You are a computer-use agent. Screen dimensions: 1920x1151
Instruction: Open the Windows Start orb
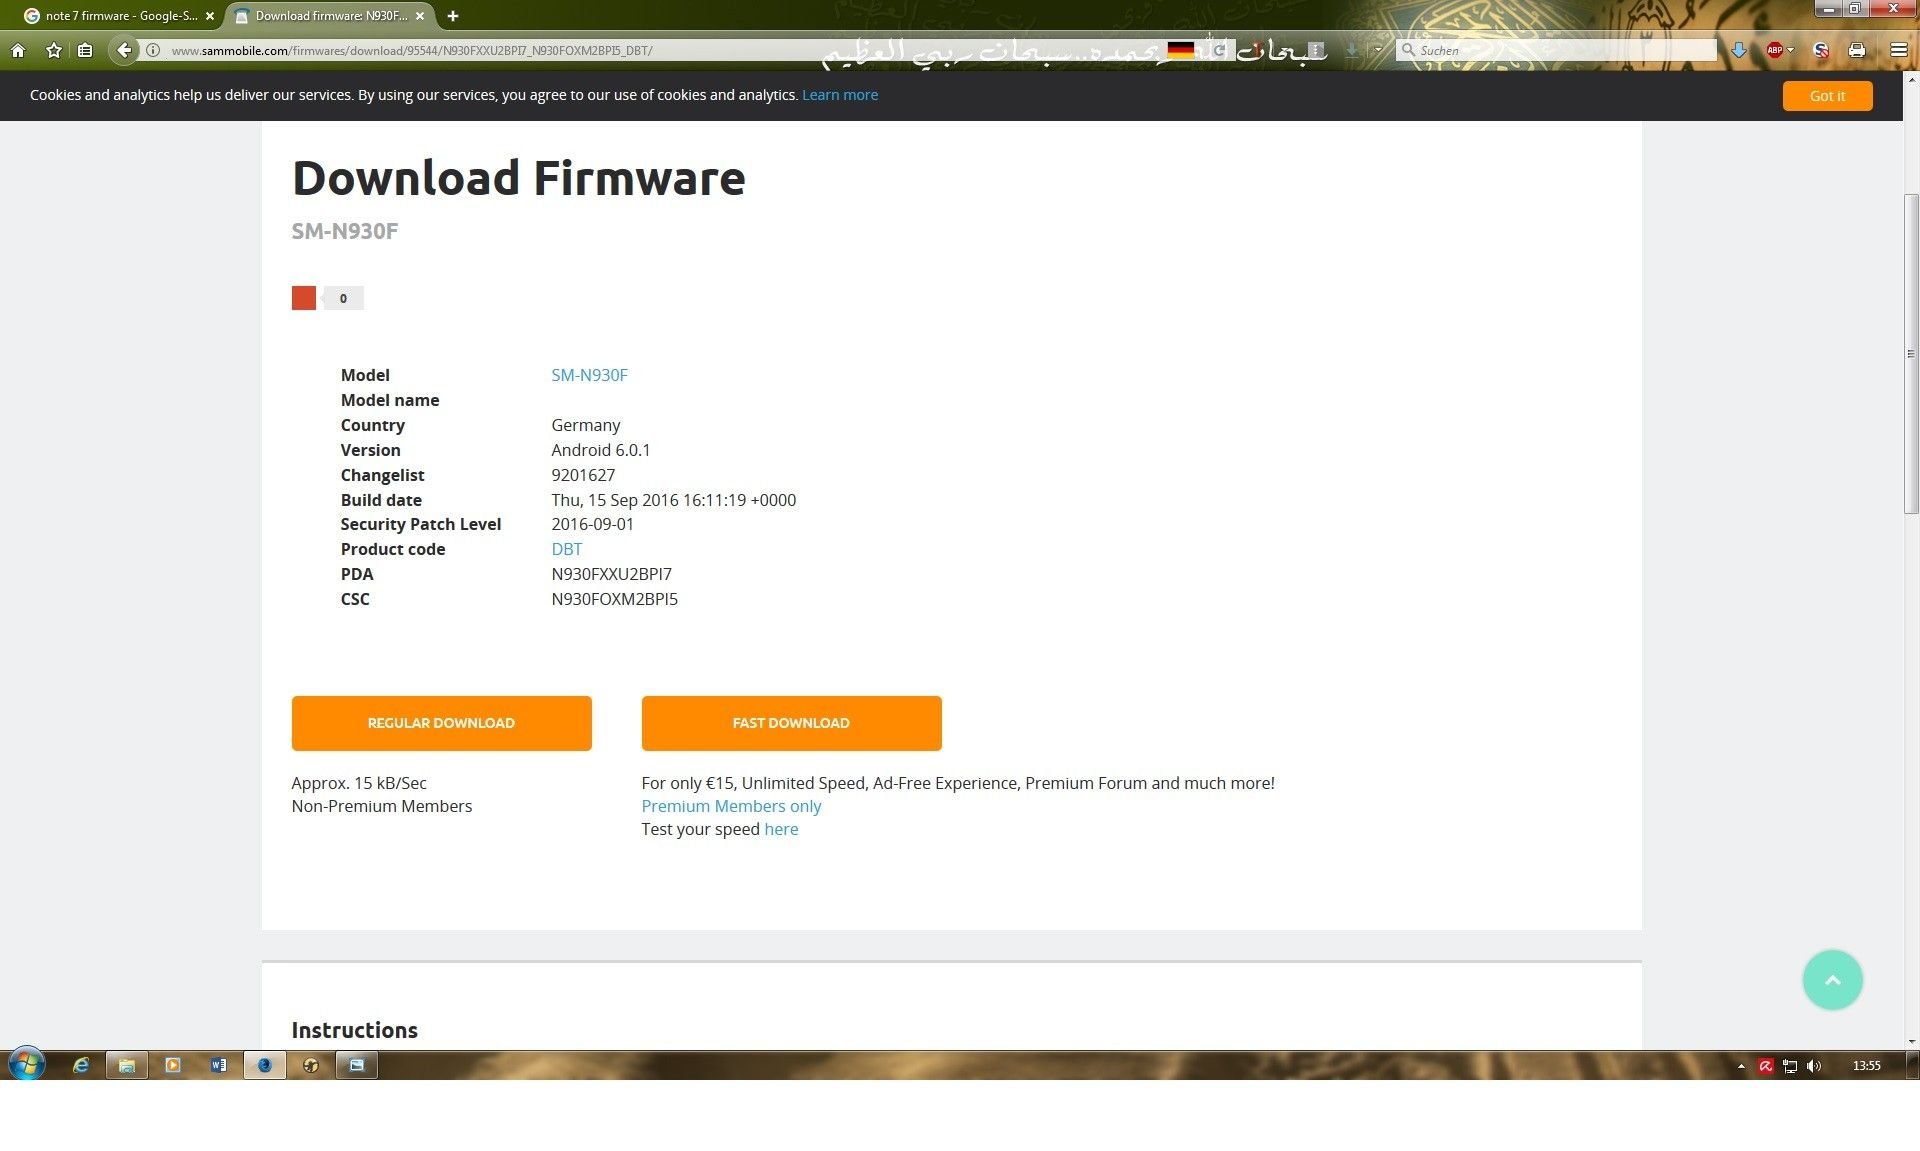click(27, 1065)
